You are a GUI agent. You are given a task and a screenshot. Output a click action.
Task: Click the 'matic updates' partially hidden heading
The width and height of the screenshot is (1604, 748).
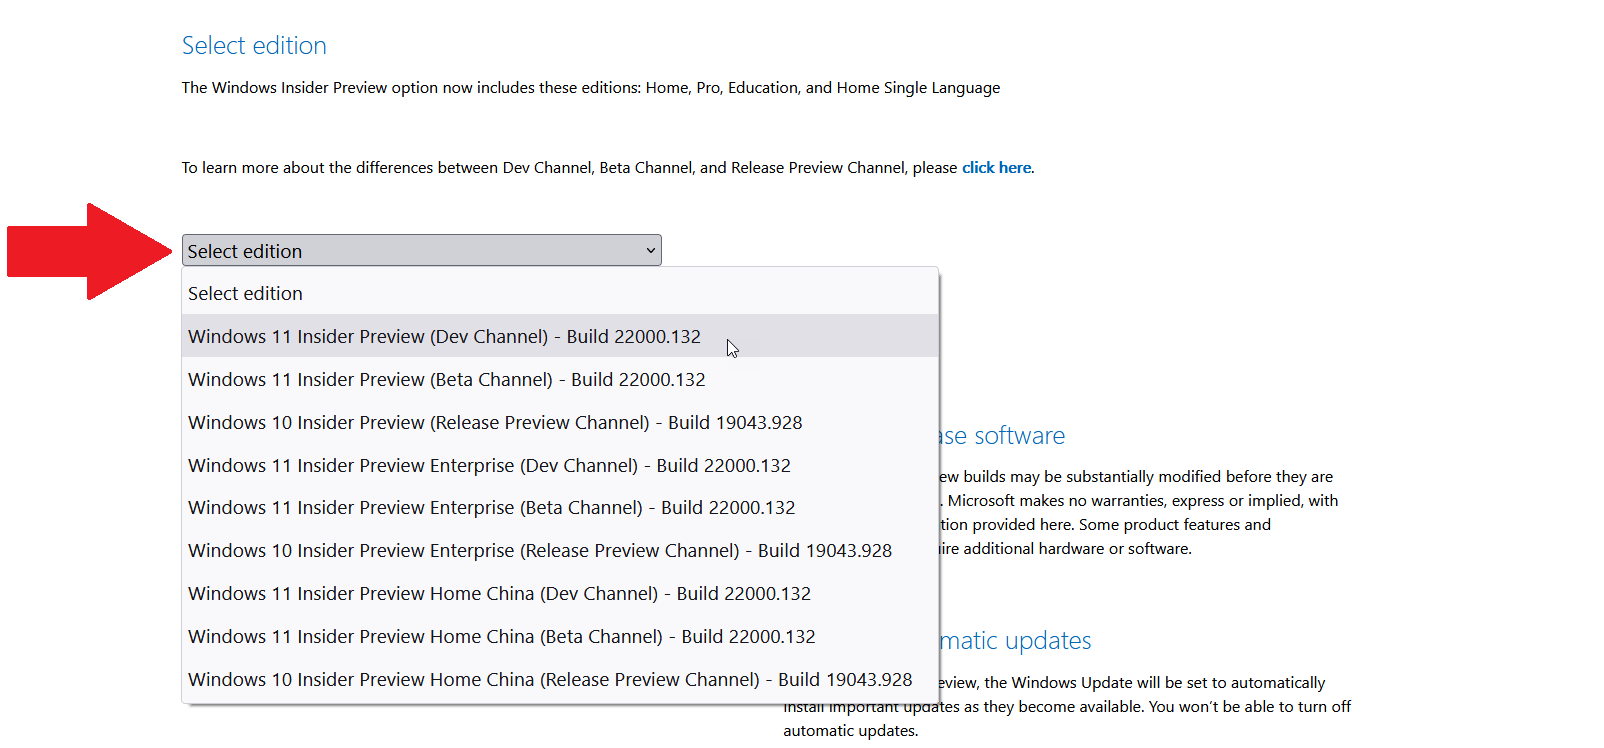tap(1015, 640)
